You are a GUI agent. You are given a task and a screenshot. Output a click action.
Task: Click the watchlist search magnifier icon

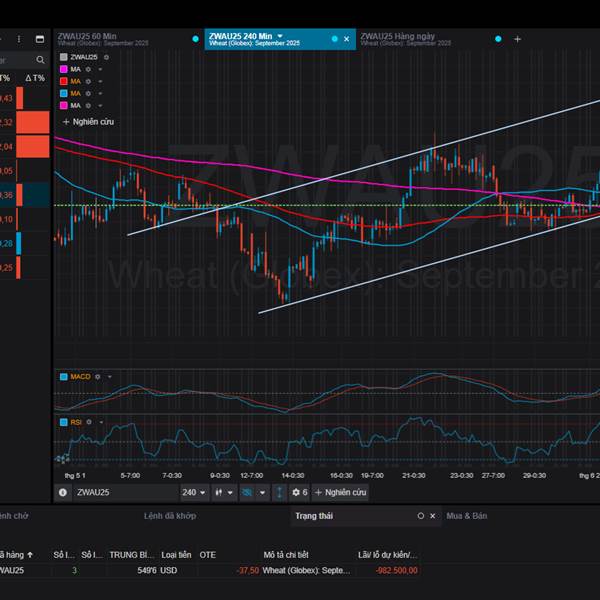tap(40, 60)
